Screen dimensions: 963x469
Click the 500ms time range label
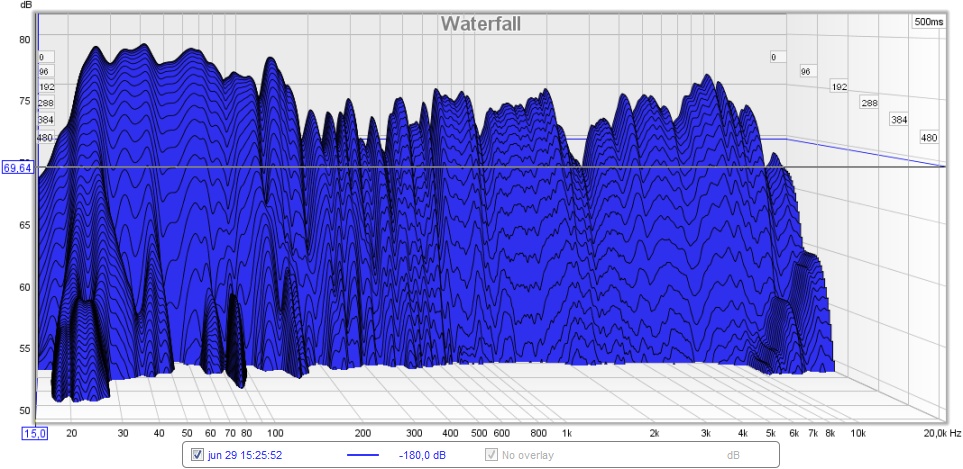[x=929, y=21]
